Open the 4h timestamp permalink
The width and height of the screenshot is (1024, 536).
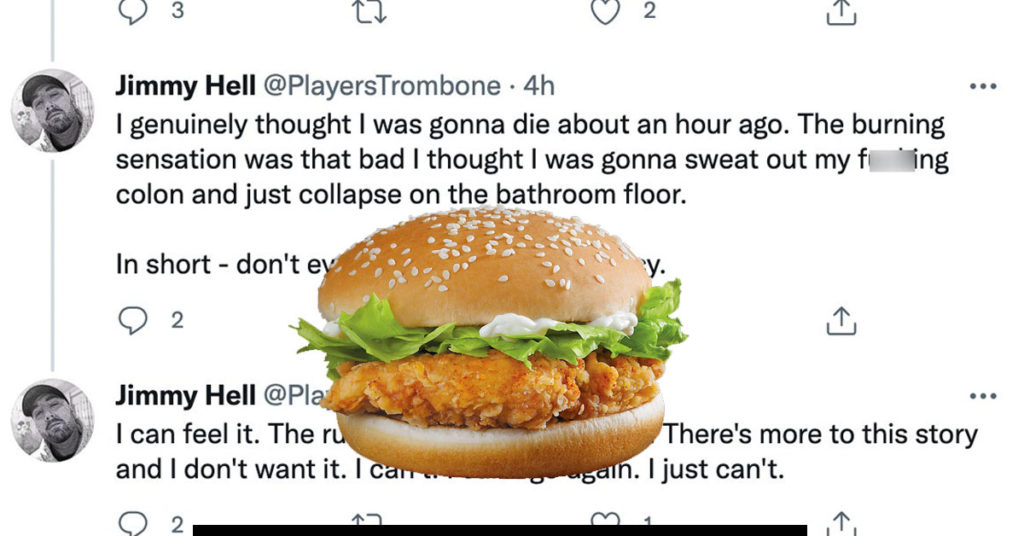tap(539, 86)
